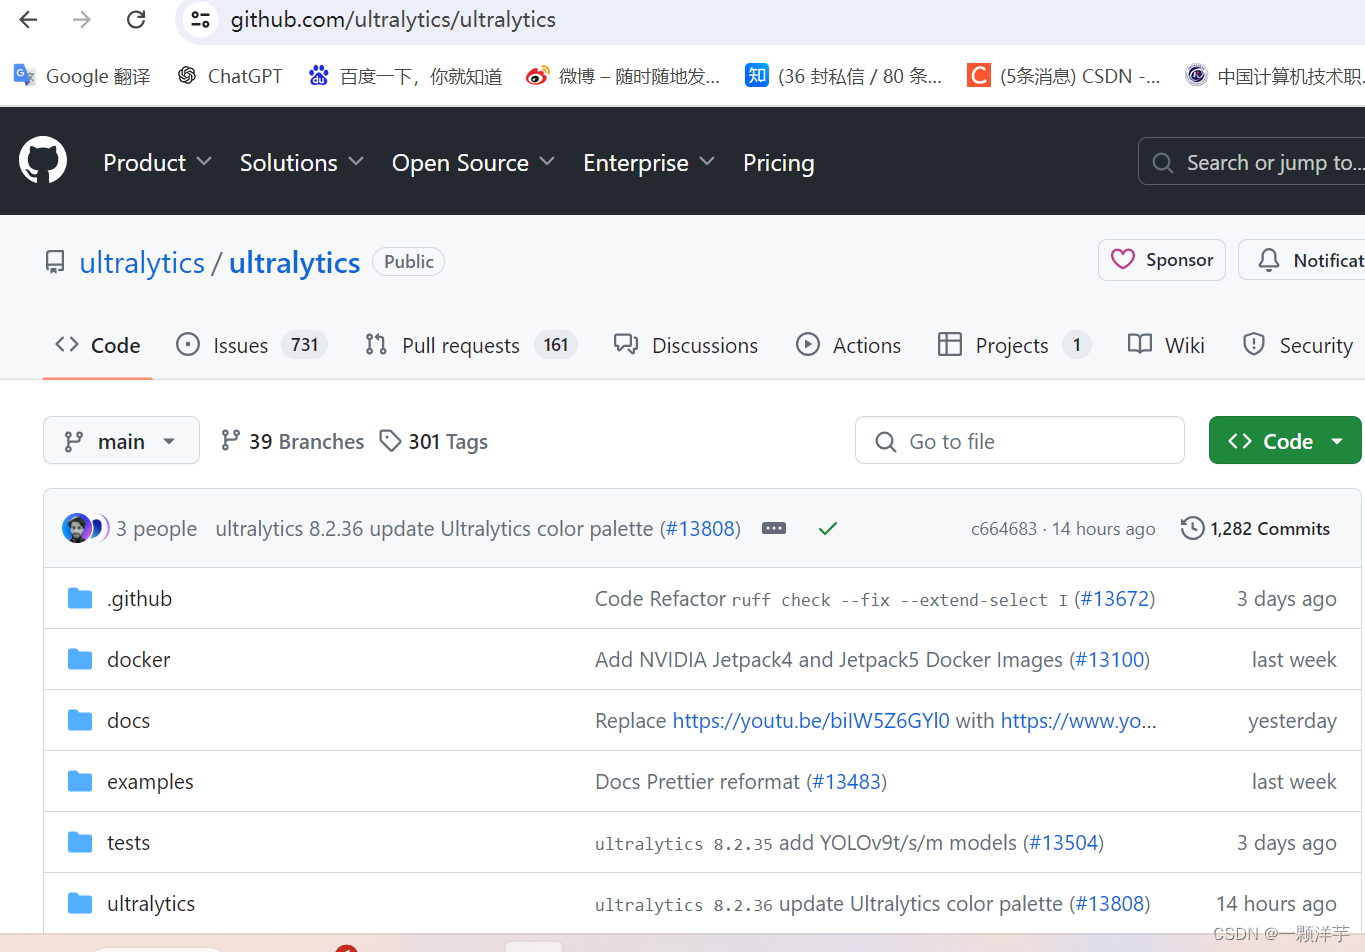Screen dimensions: 1365x952
Task: Open the 微博 bookmark
Action: pos(623,76)
